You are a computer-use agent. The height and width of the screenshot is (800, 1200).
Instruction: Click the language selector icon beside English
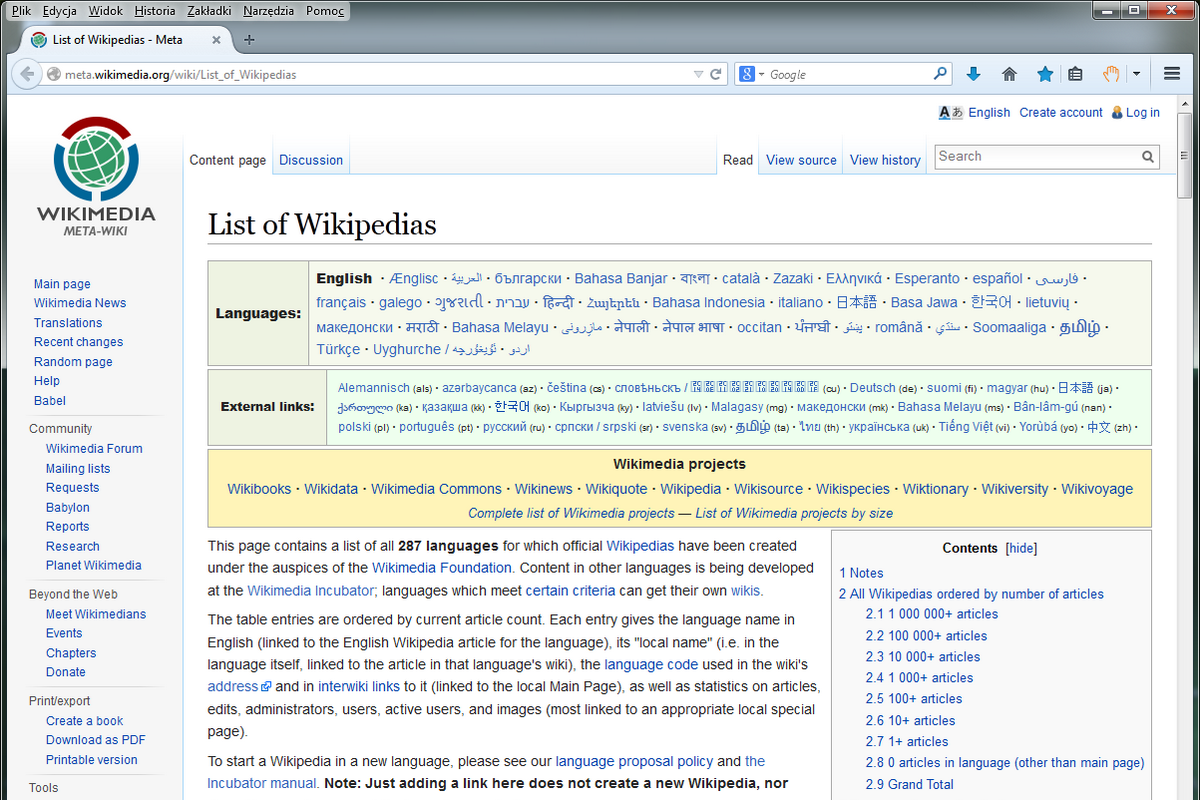950,113
